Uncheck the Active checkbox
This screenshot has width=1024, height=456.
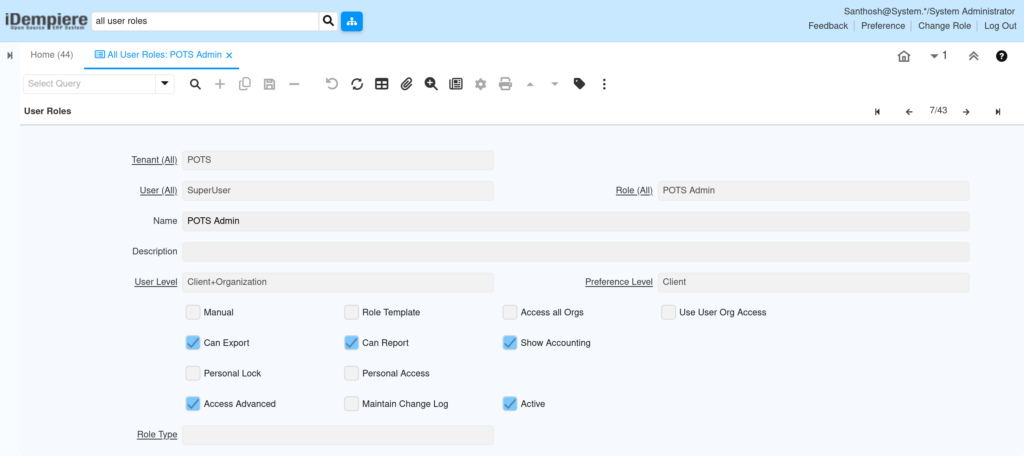pos(510,404)
